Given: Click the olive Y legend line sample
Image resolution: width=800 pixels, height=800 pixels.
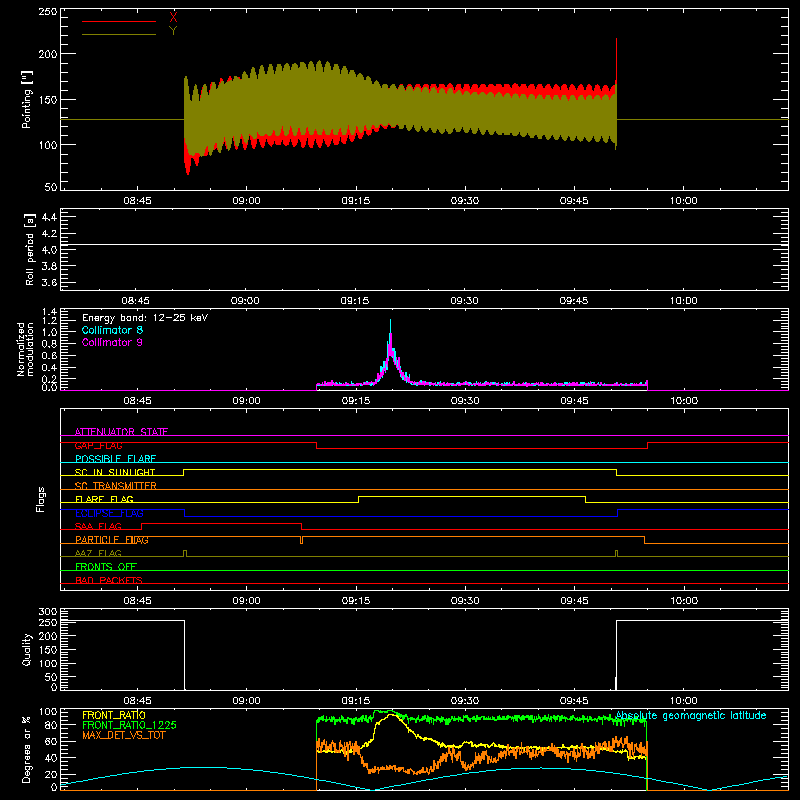Looking at the screenshot, I should (x=119, y=35).
